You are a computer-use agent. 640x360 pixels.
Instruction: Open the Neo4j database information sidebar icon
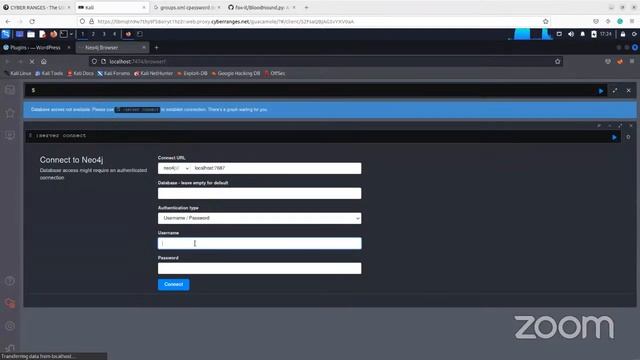pyautogui.click(x=10, y=89)
